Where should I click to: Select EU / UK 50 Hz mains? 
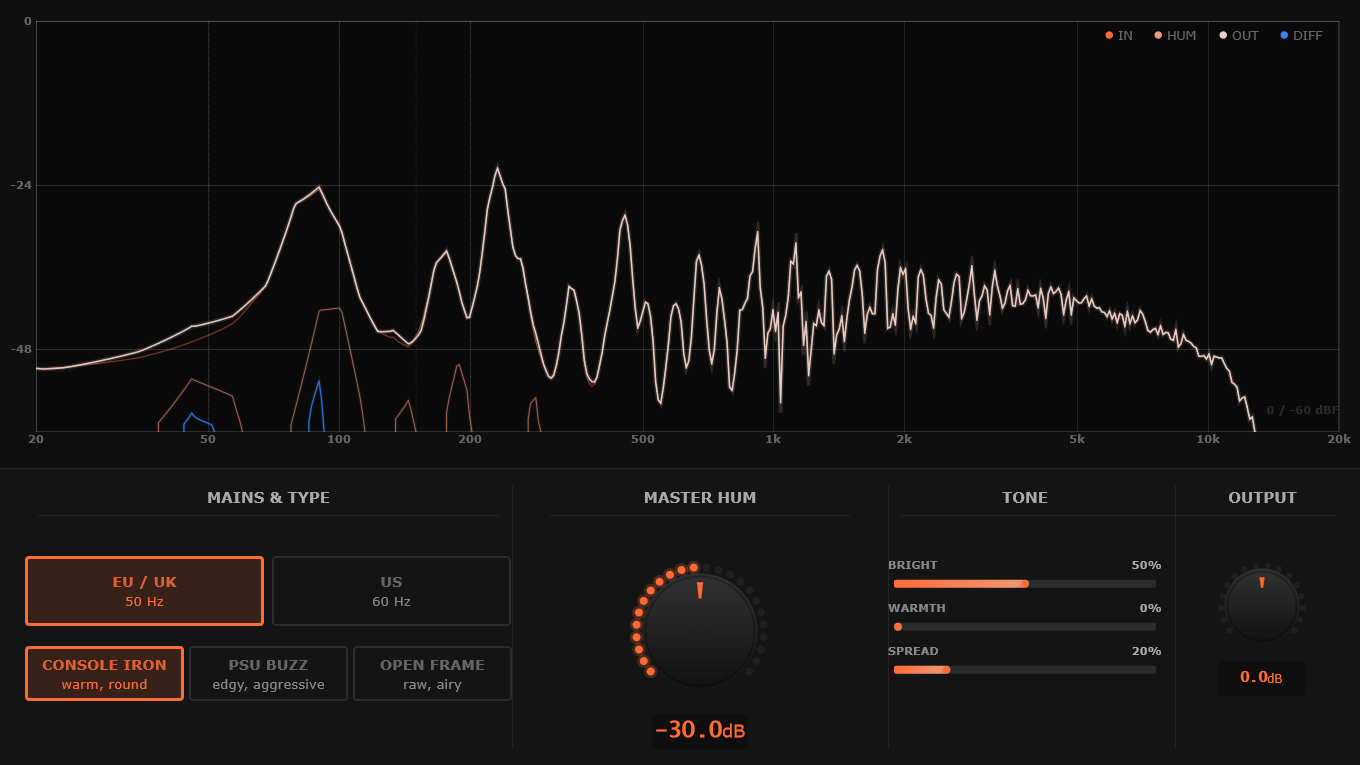pyautogui.click(x=144, y=591)
